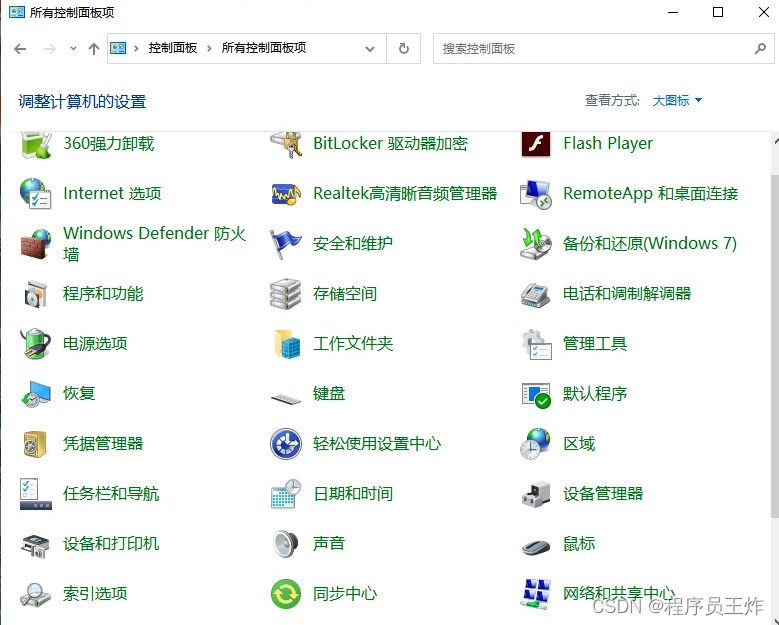Click the RemoteApp 和桌面连接 icon
Screen dimensions: 779x625
point(536,194)
